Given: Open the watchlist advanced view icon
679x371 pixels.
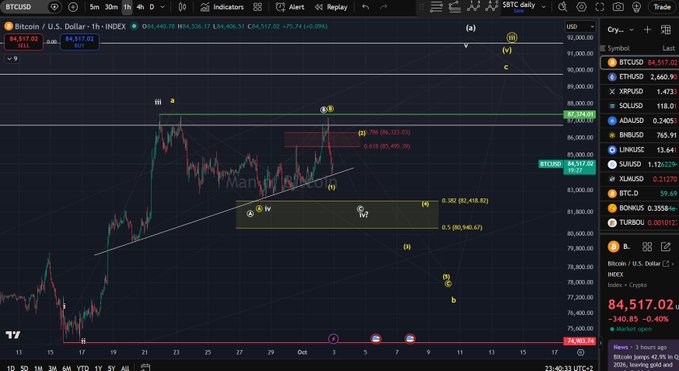Looking at the screenshot, I should [x=666, y=29].
